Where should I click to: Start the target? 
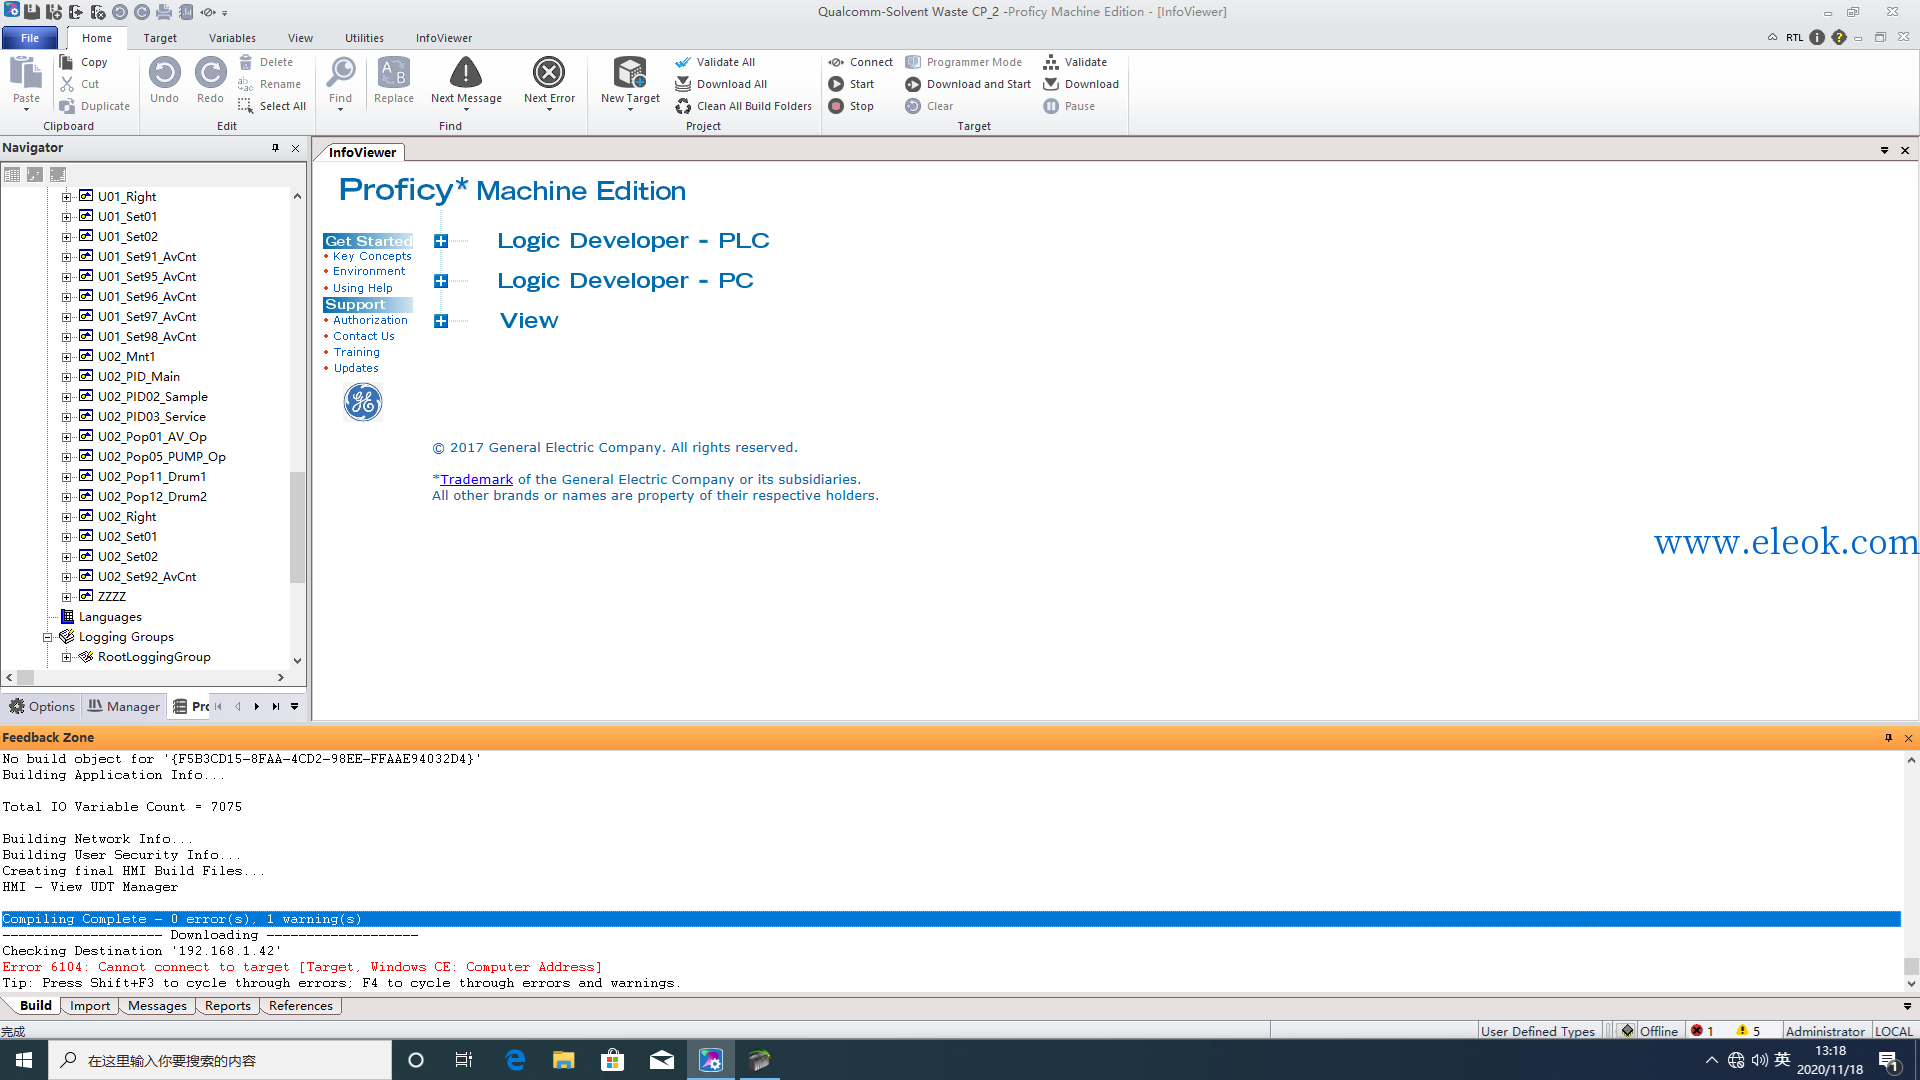coord(851,84)
